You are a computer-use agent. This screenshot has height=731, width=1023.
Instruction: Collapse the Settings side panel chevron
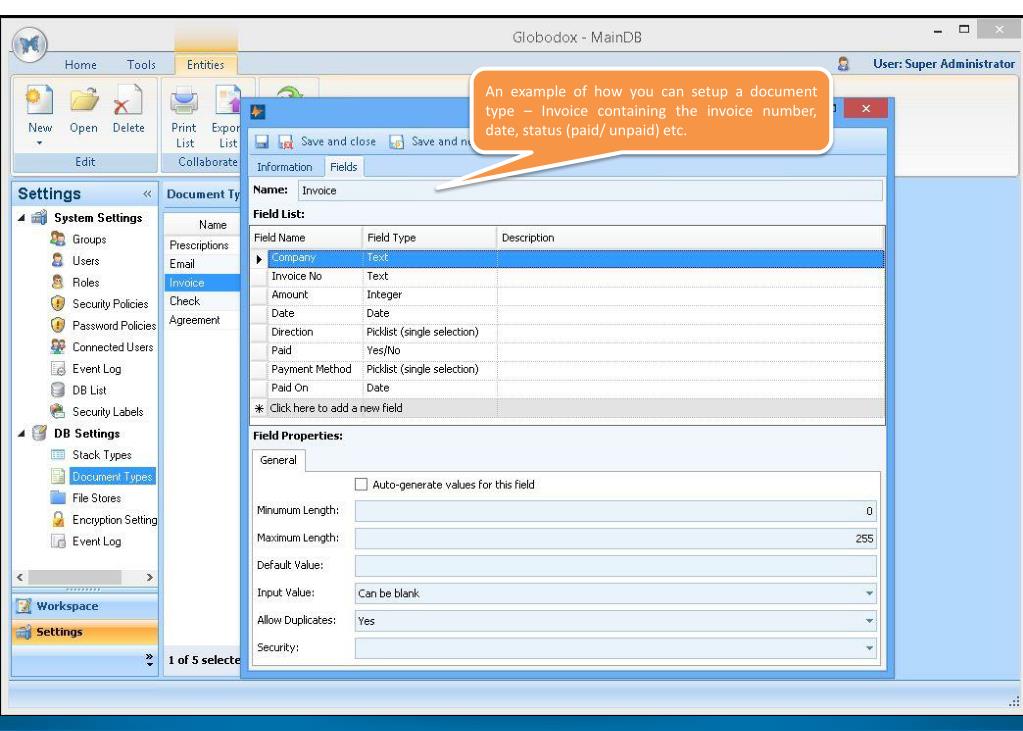pos(147,194)
